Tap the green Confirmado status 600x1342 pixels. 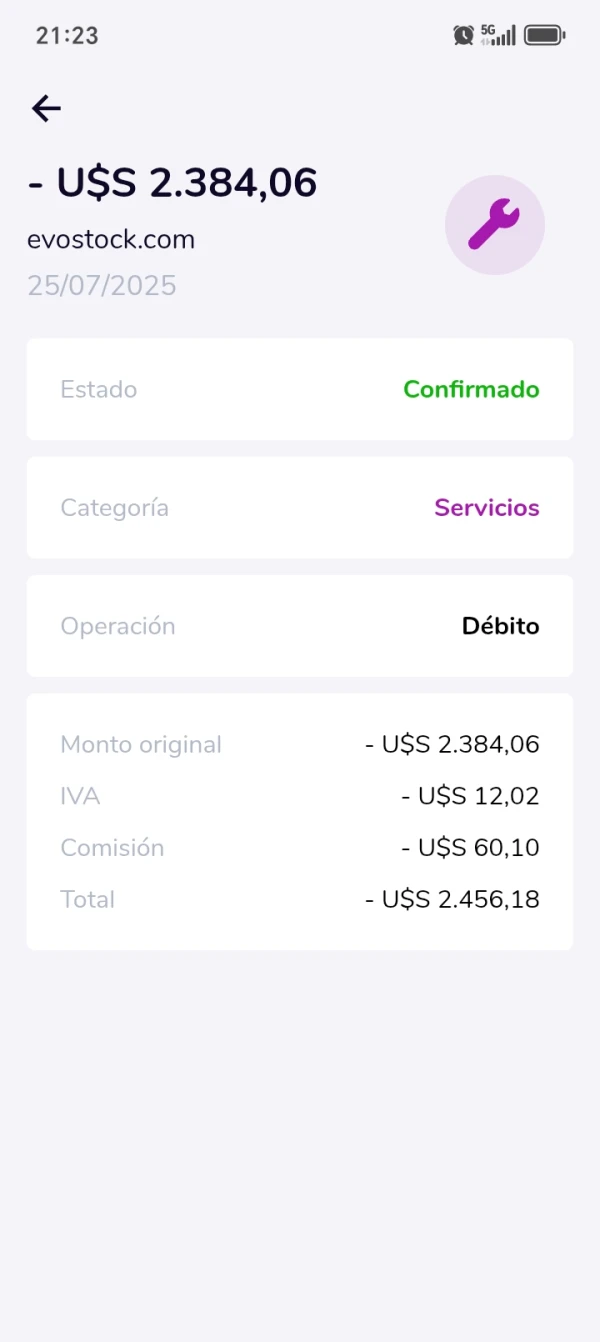point(471,389)
